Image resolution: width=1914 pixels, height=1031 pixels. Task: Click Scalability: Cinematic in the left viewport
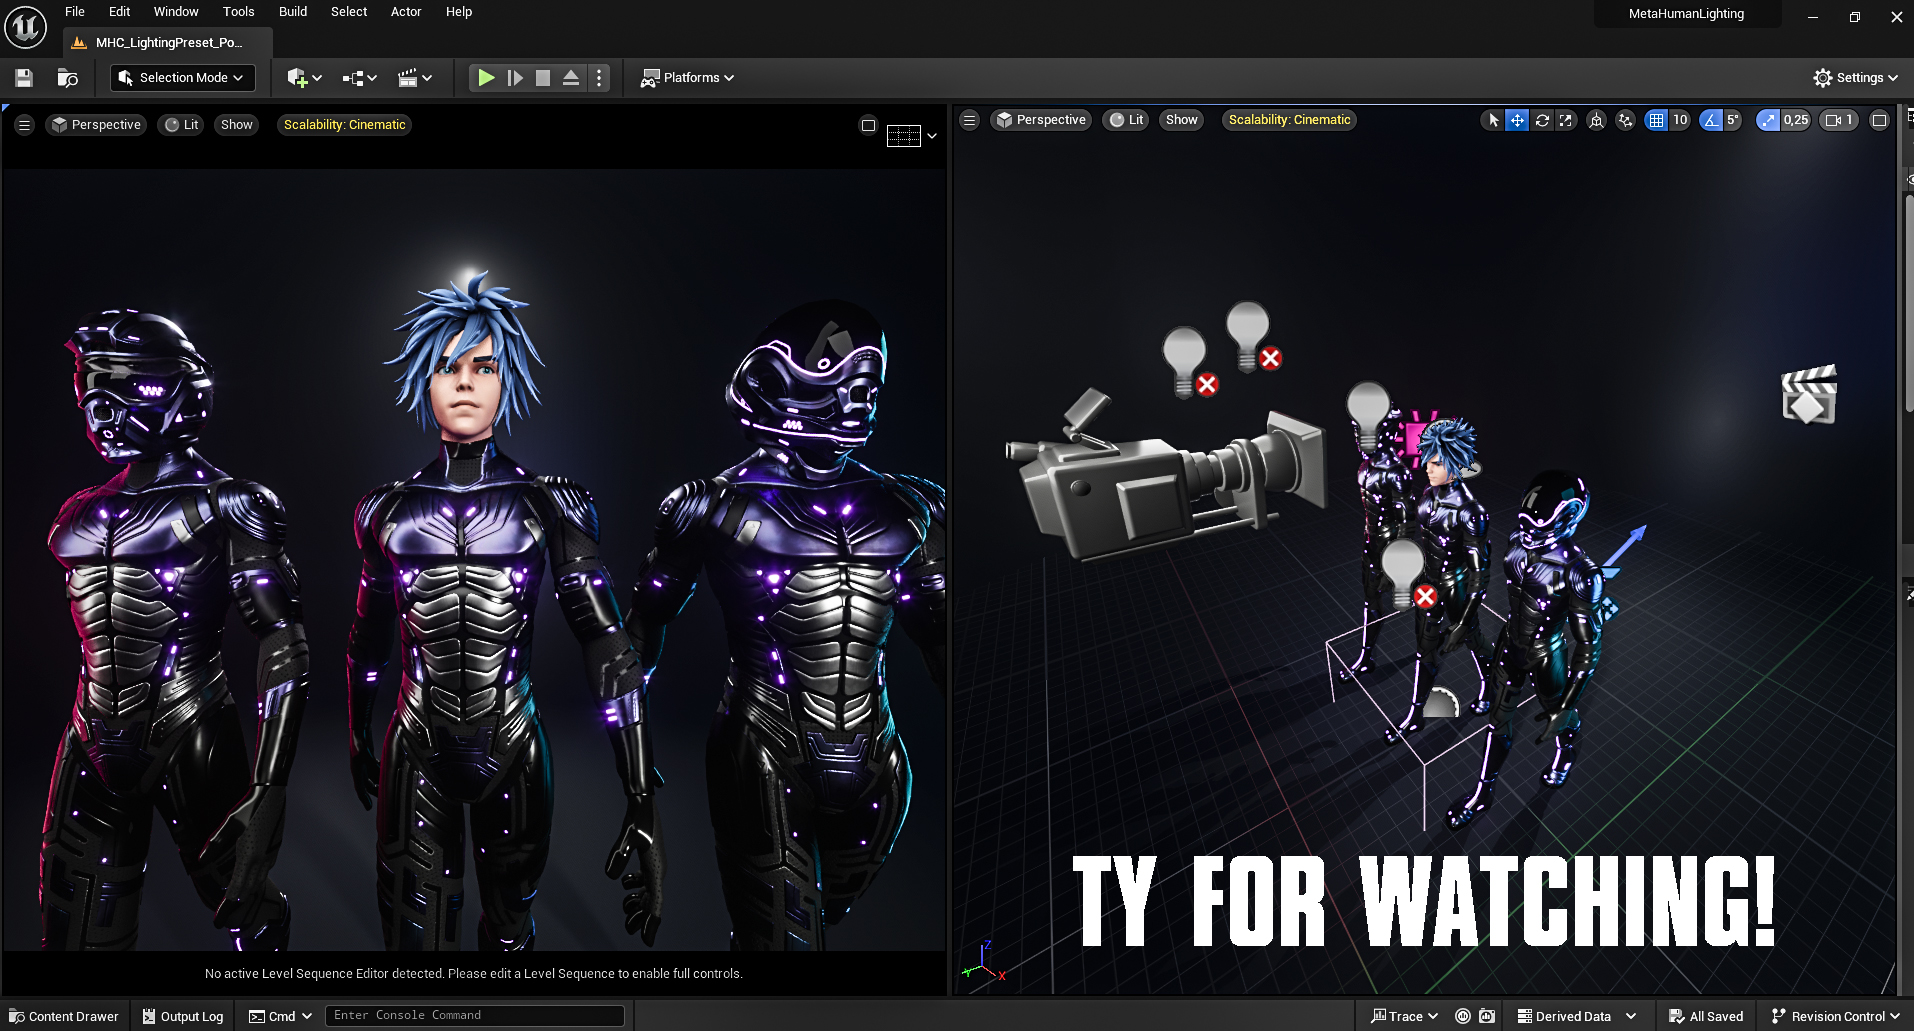tap(344, 125)
